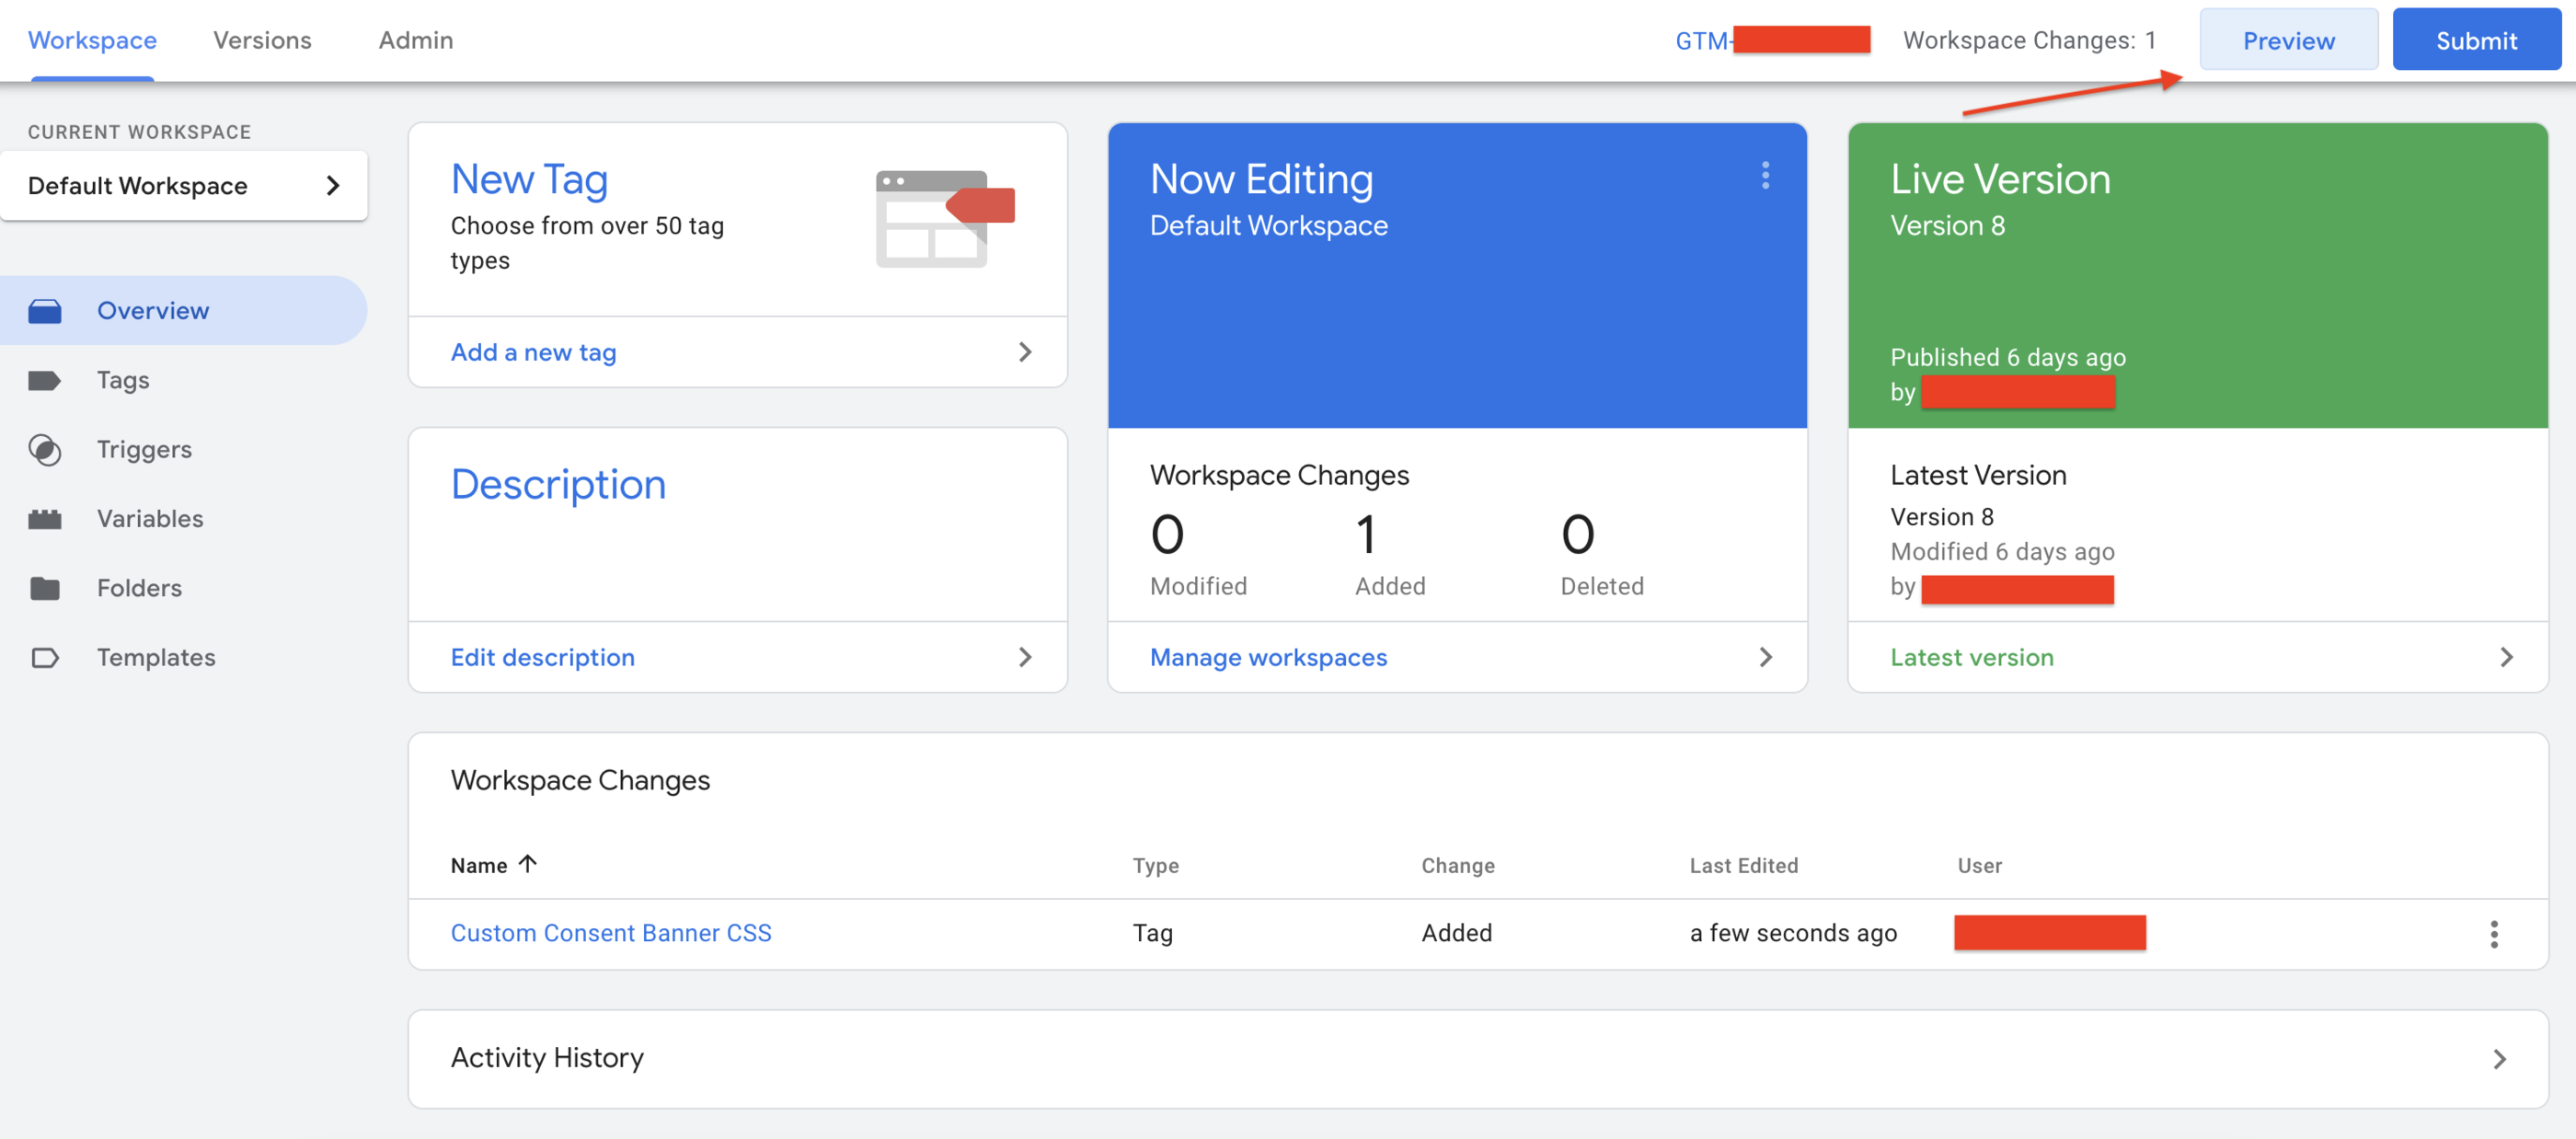Click the chevron next to Latest version

click(2506, 657)
